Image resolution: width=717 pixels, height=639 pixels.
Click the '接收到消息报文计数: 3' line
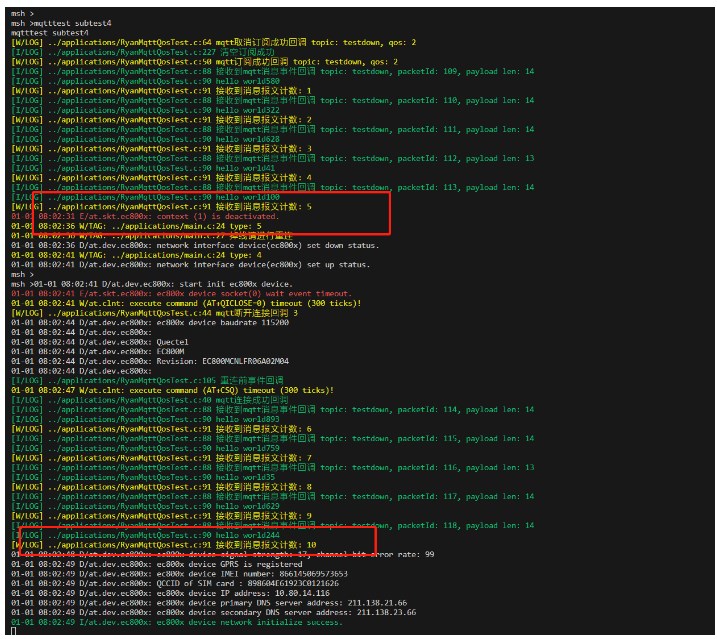click(161, 149)
